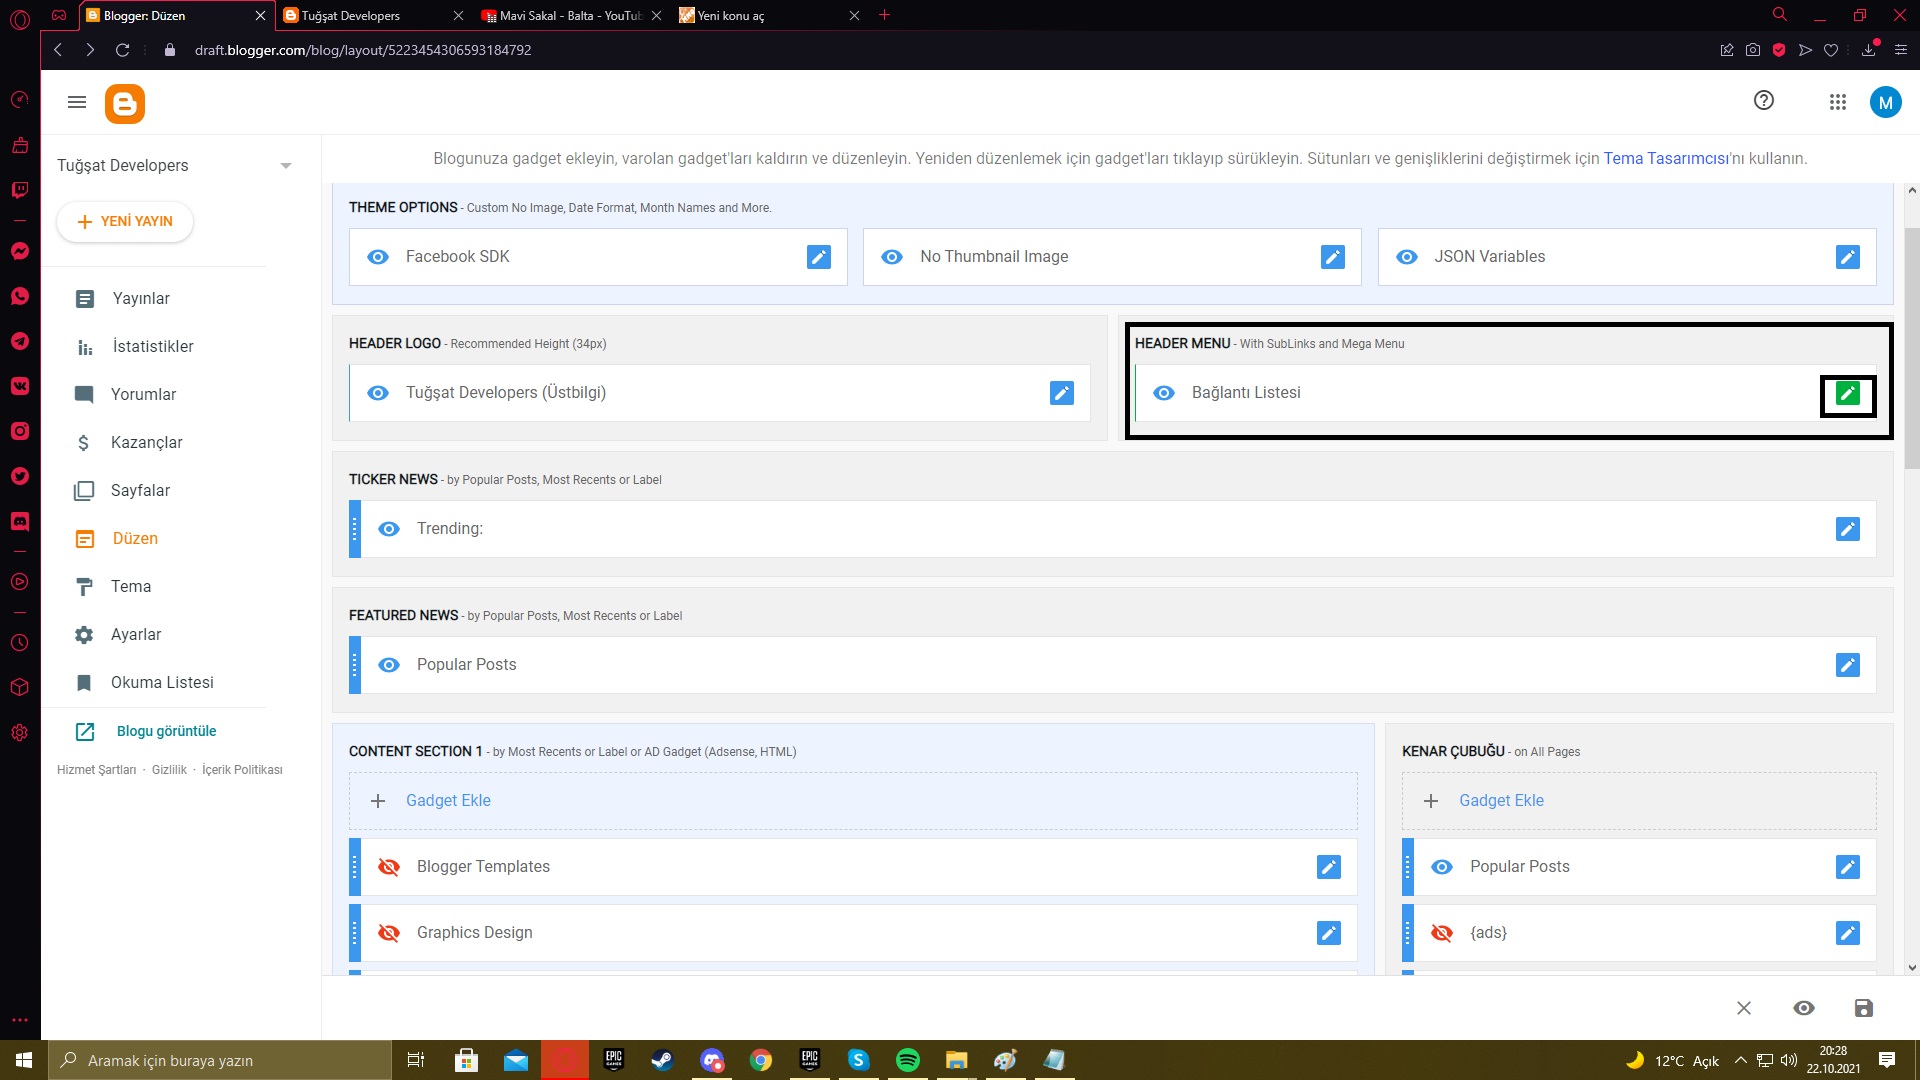This screenshot has height=1080, width=1920.
Task: Click the browser address bar
Action: coord(940,50)
